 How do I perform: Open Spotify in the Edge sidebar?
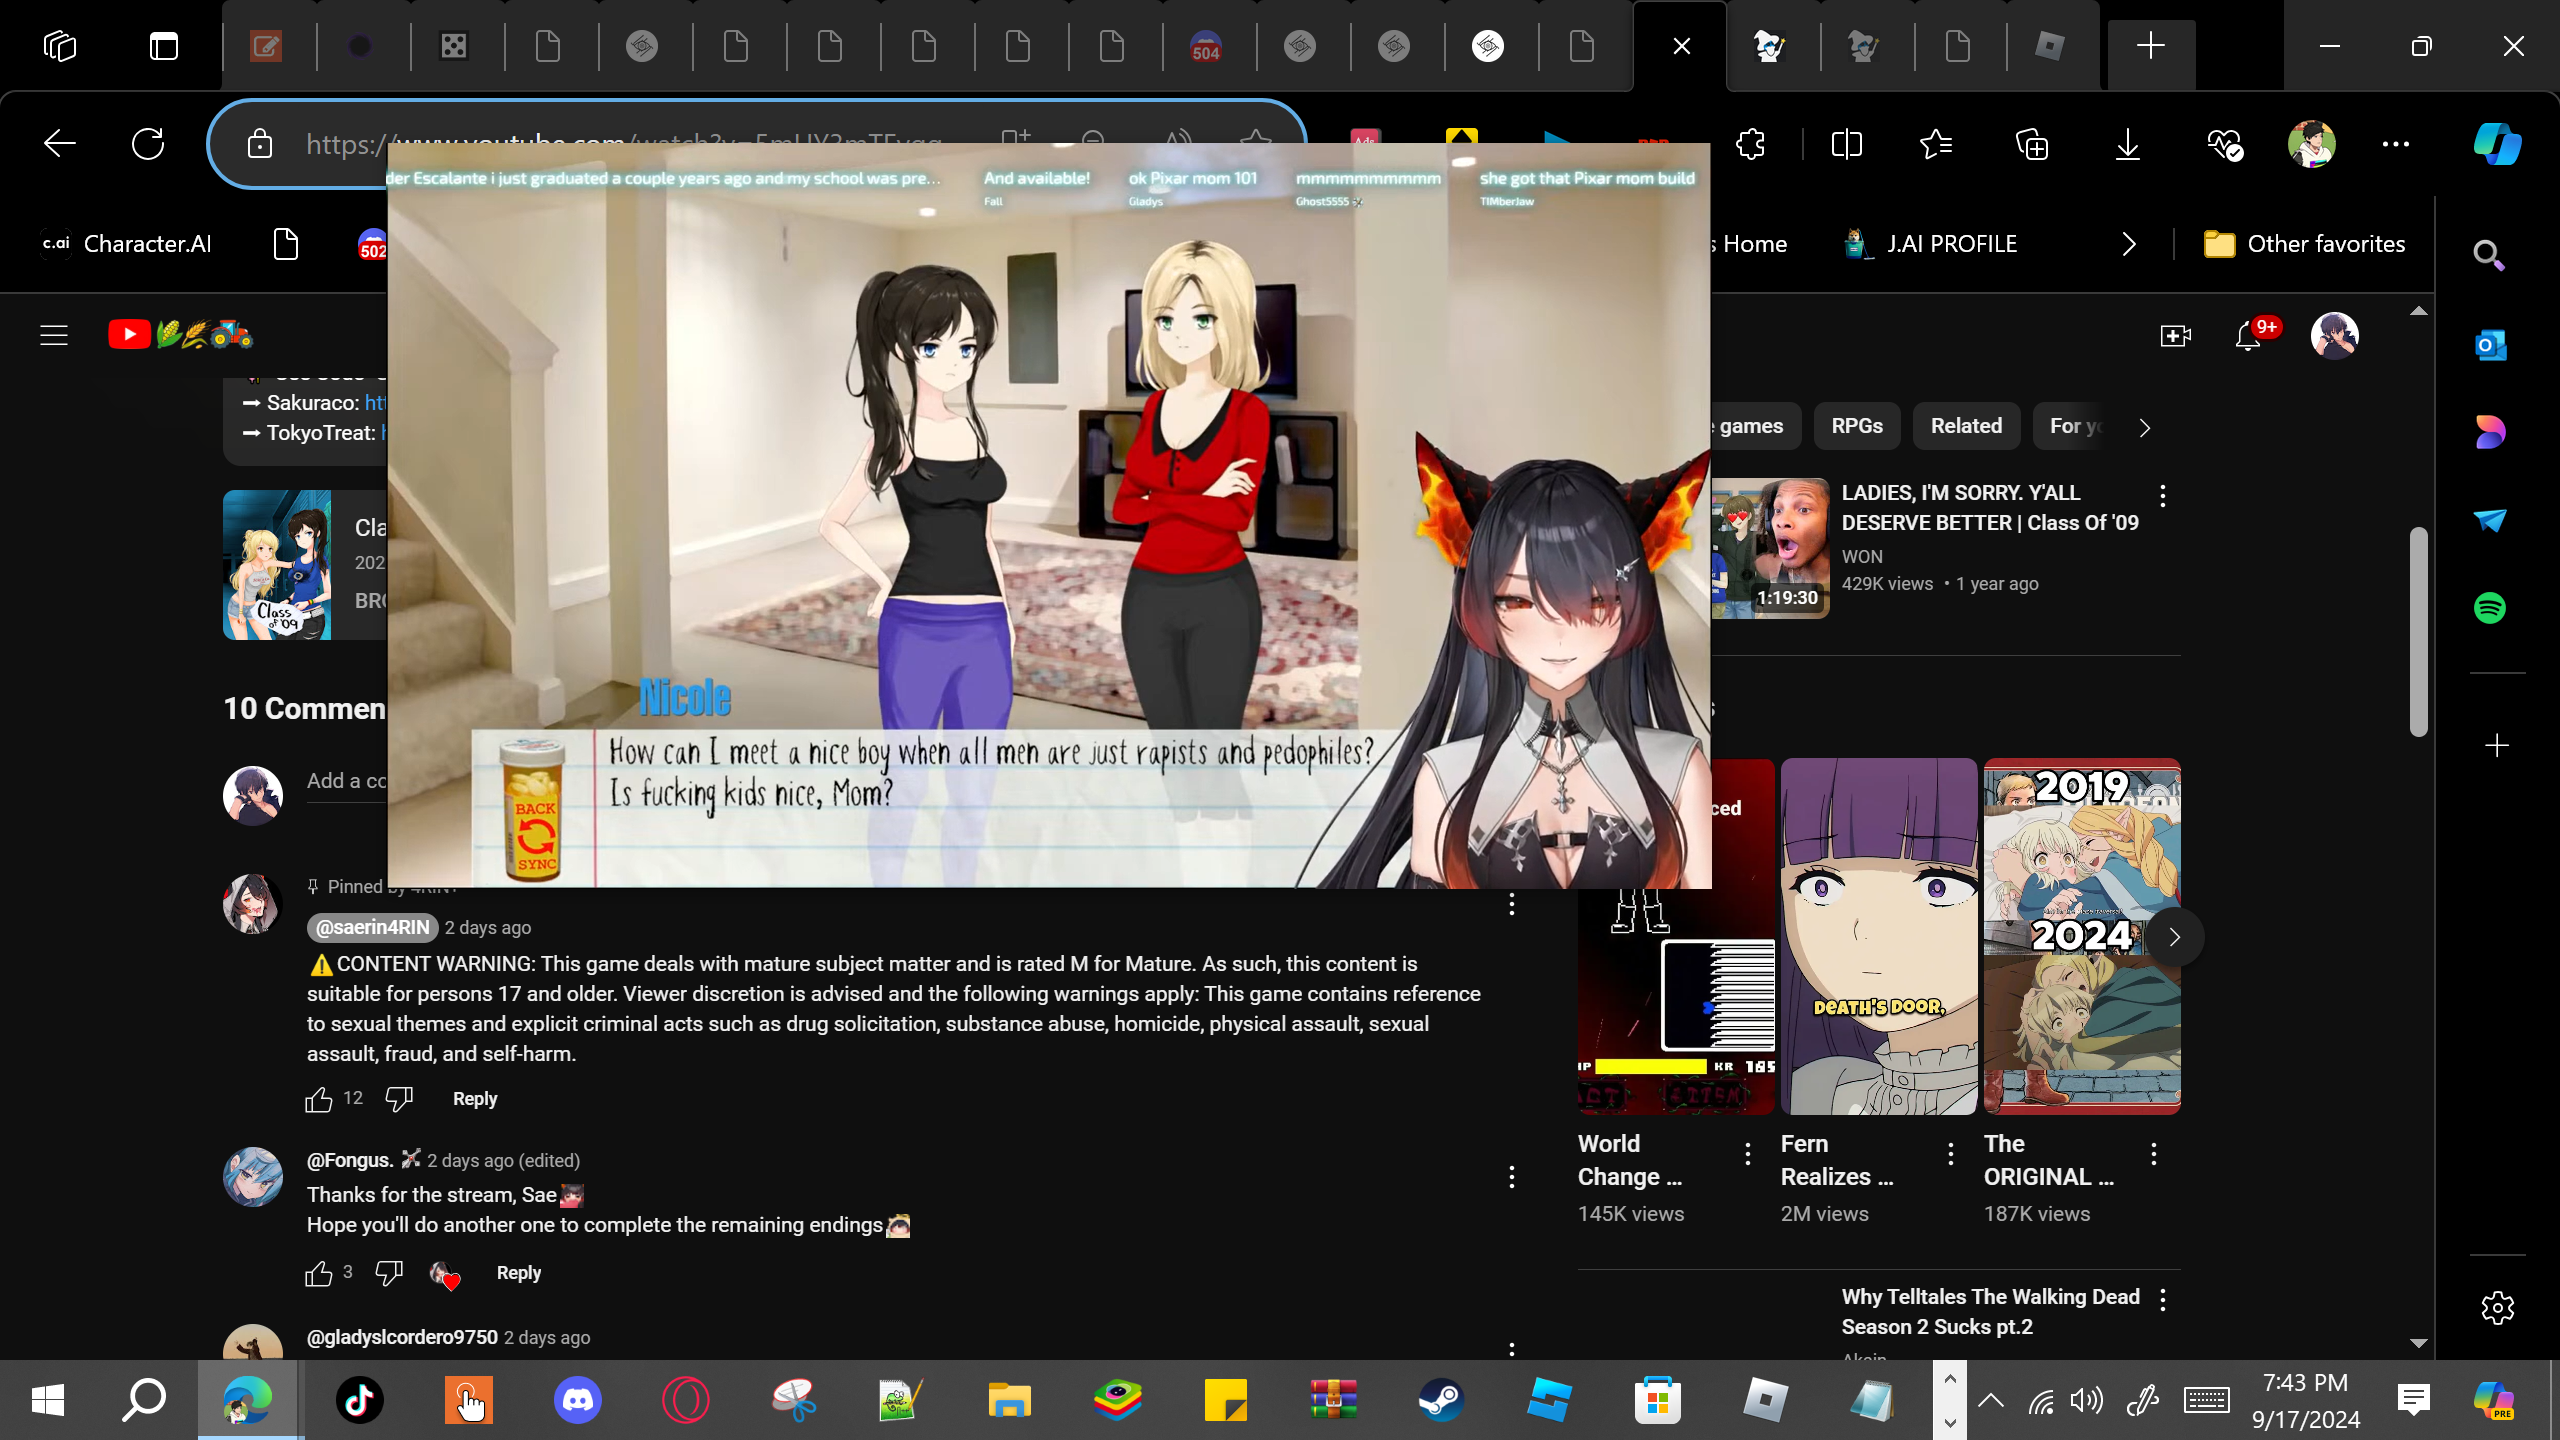pos(2490,608)
